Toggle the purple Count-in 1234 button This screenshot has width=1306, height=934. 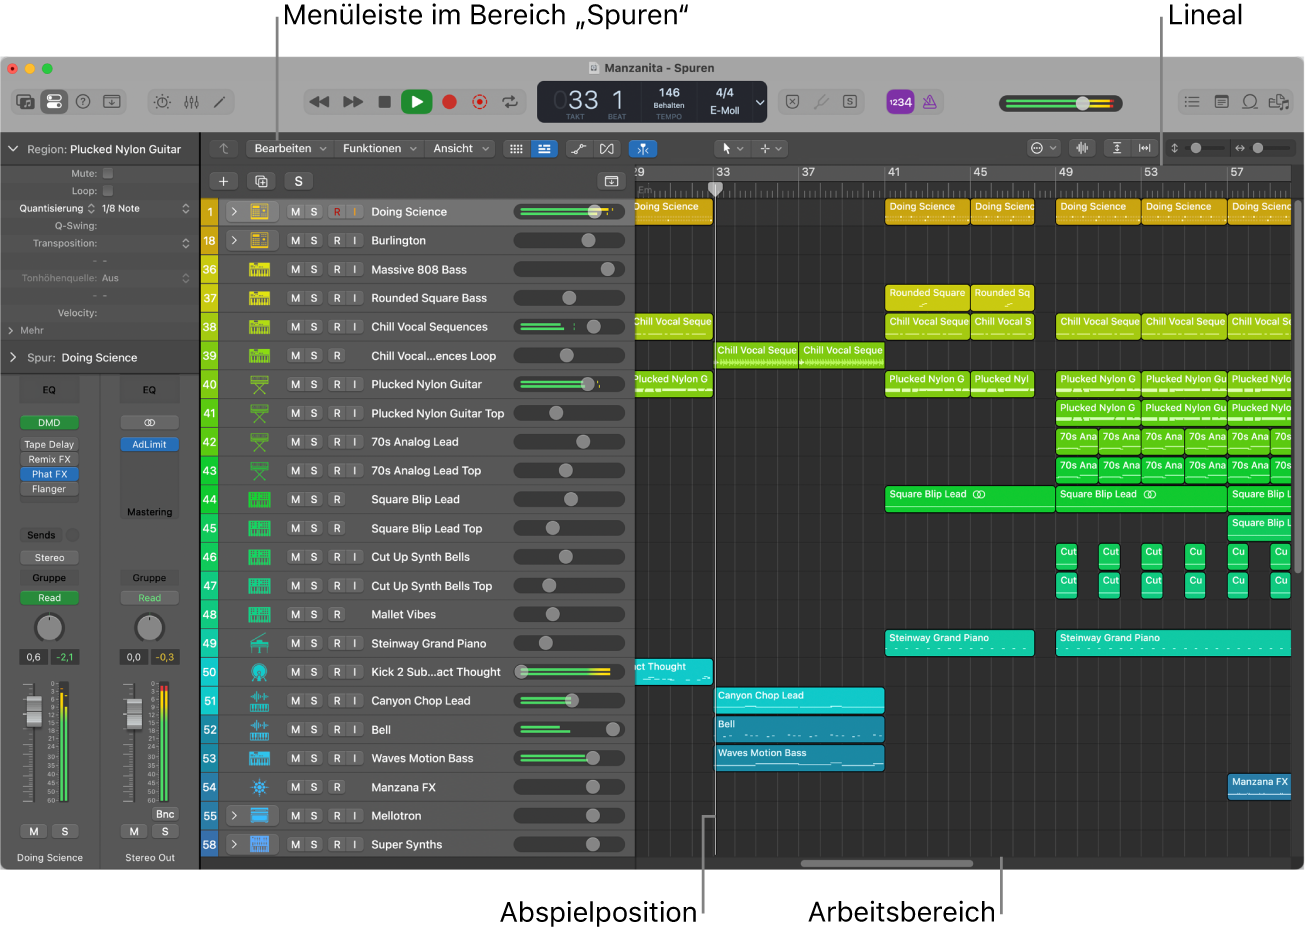coord(900,102)
